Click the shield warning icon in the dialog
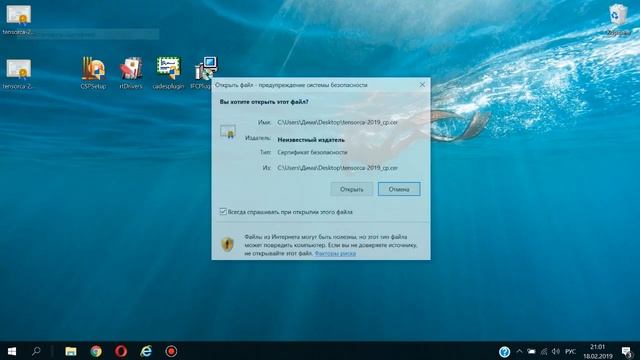 pos(227,244)
